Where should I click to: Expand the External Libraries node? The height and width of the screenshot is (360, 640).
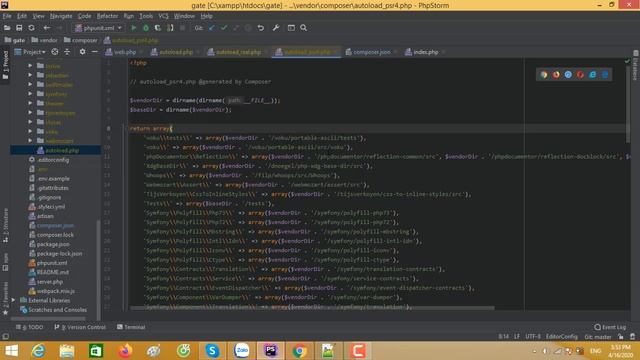[x=13, y=300]
